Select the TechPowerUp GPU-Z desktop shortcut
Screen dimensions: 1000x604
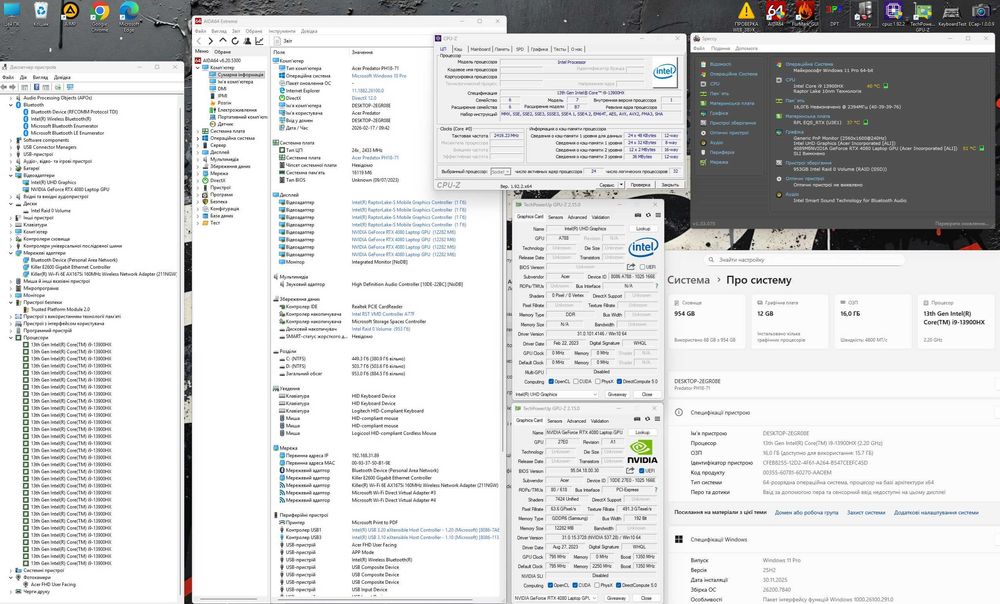[922, 15]
